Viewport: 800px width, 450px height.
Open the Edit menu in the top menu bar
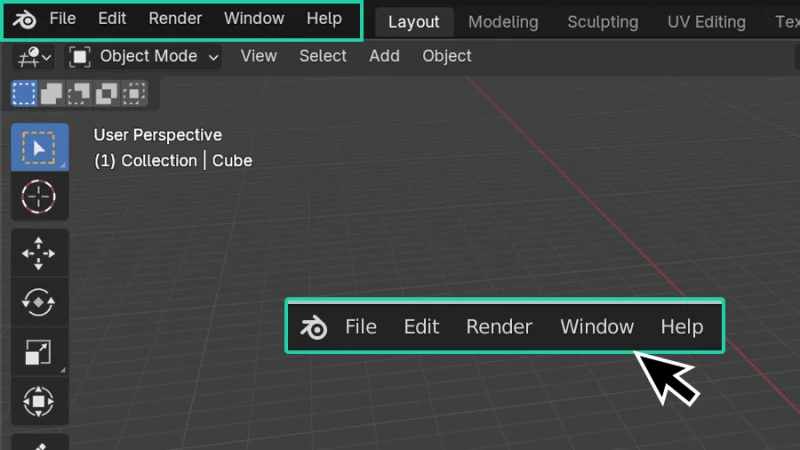click(x=112, y=18)
